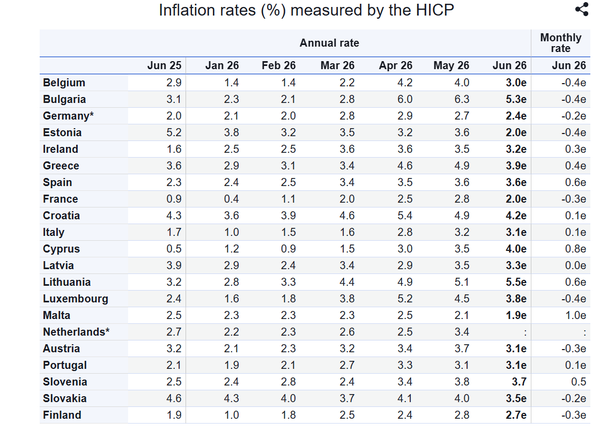This screenshot has height=430, width=600.
Task: Select the Germany* row label
Action: coord(68,116)
